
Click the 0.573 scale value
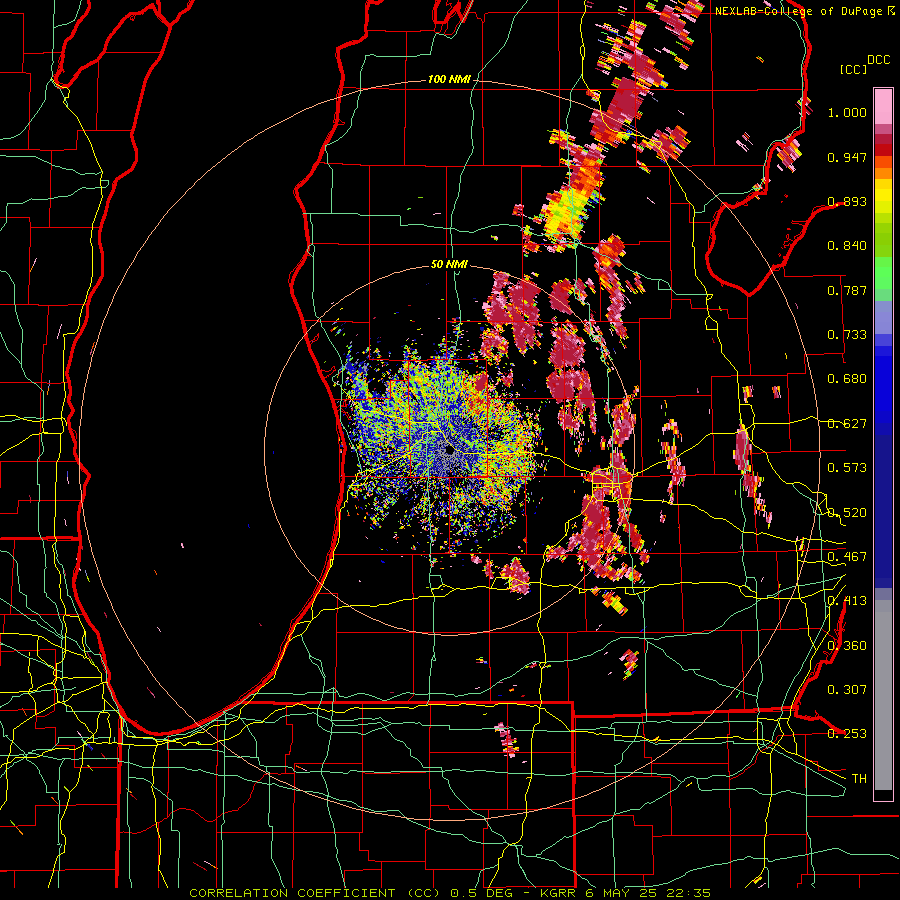pyautogui.click(x=847, y=468)
